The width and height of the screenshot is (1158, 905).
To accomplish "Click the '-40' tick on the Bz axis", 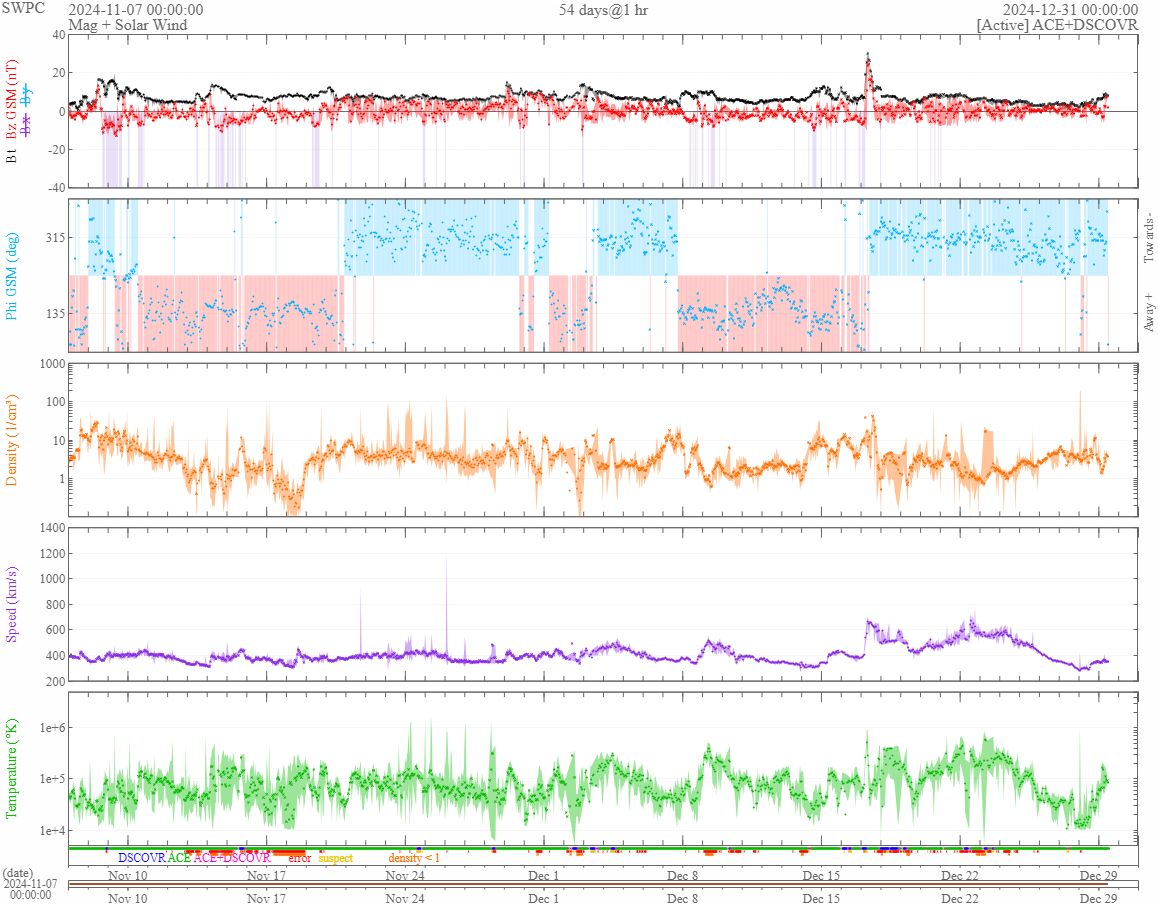I will pyautogui.click(x=55, y=188).
